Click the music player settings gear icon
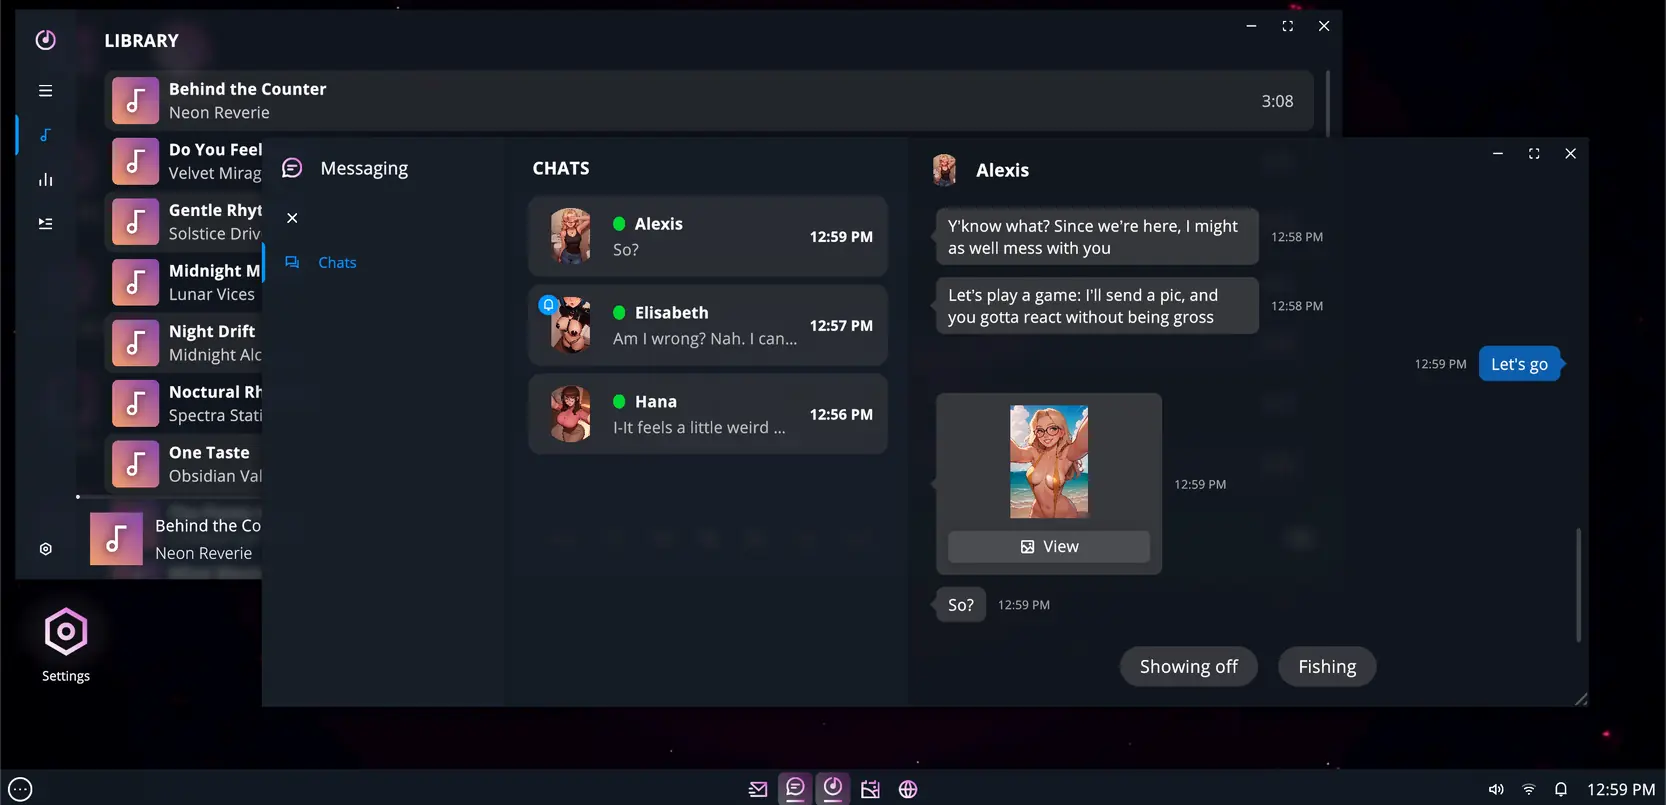 tap(45, 549)
